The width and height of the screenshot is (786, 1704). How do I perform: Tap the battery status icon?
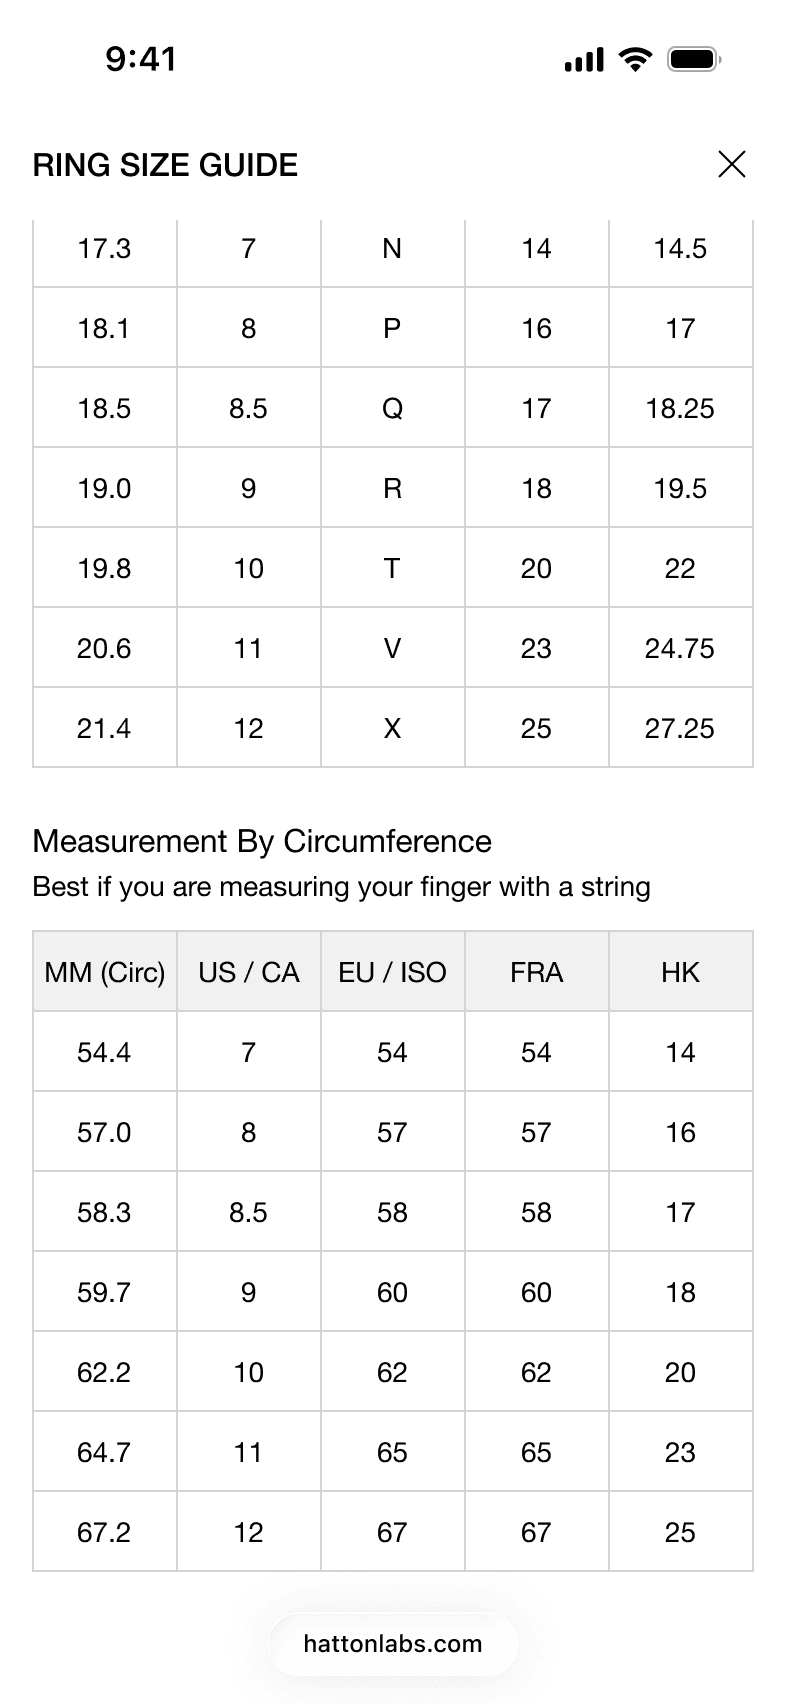coord(695,59)
